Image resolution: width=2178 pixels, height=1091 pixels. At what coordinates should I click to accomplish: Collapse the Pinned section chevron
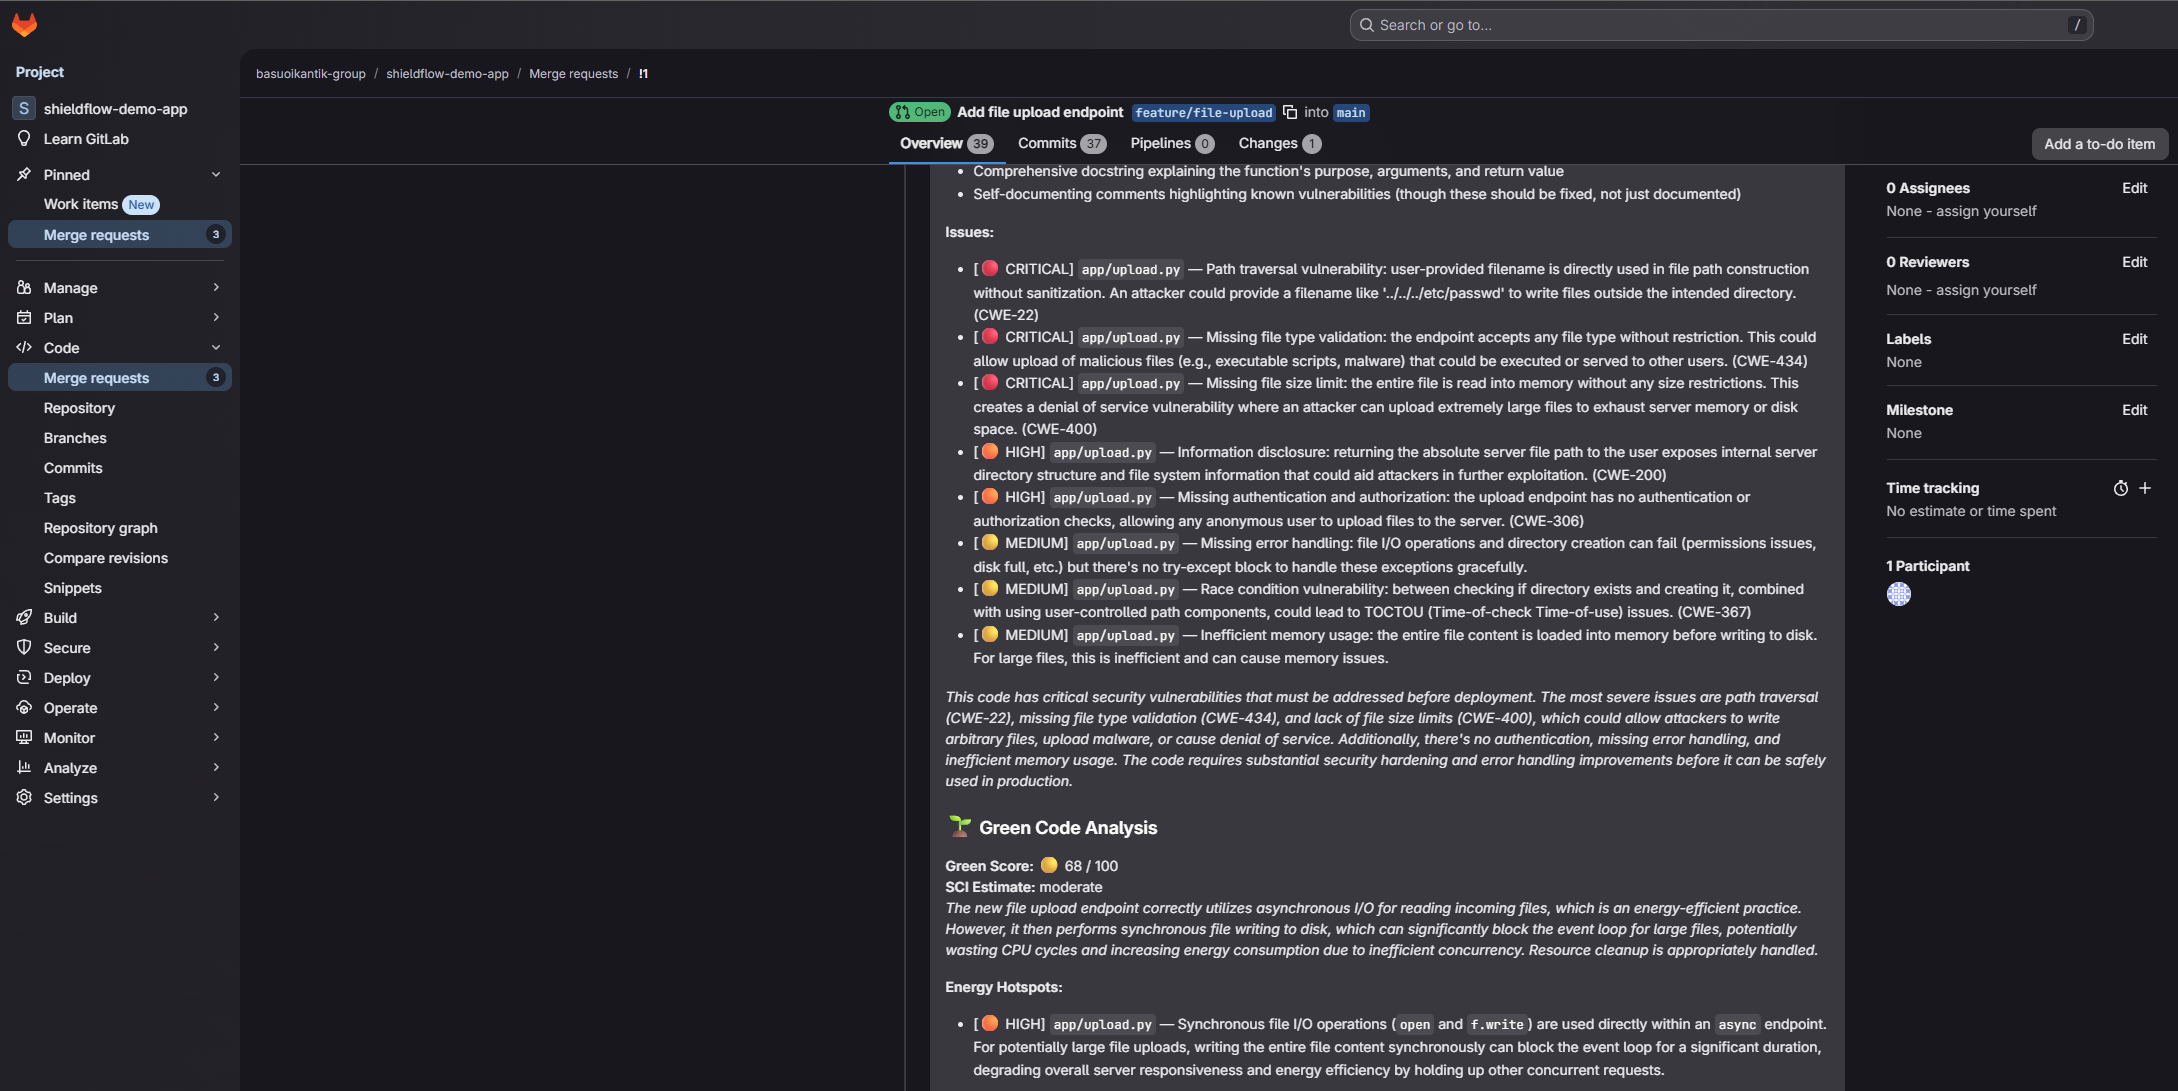tap(216, 175)
